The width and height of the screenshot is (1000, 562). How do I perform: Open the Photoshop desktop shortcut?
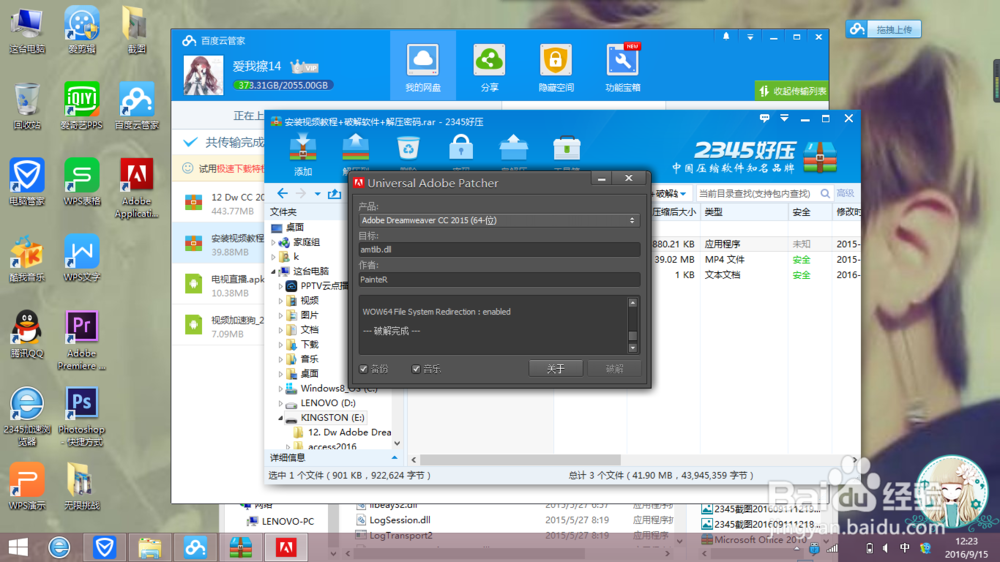point(82,417)
